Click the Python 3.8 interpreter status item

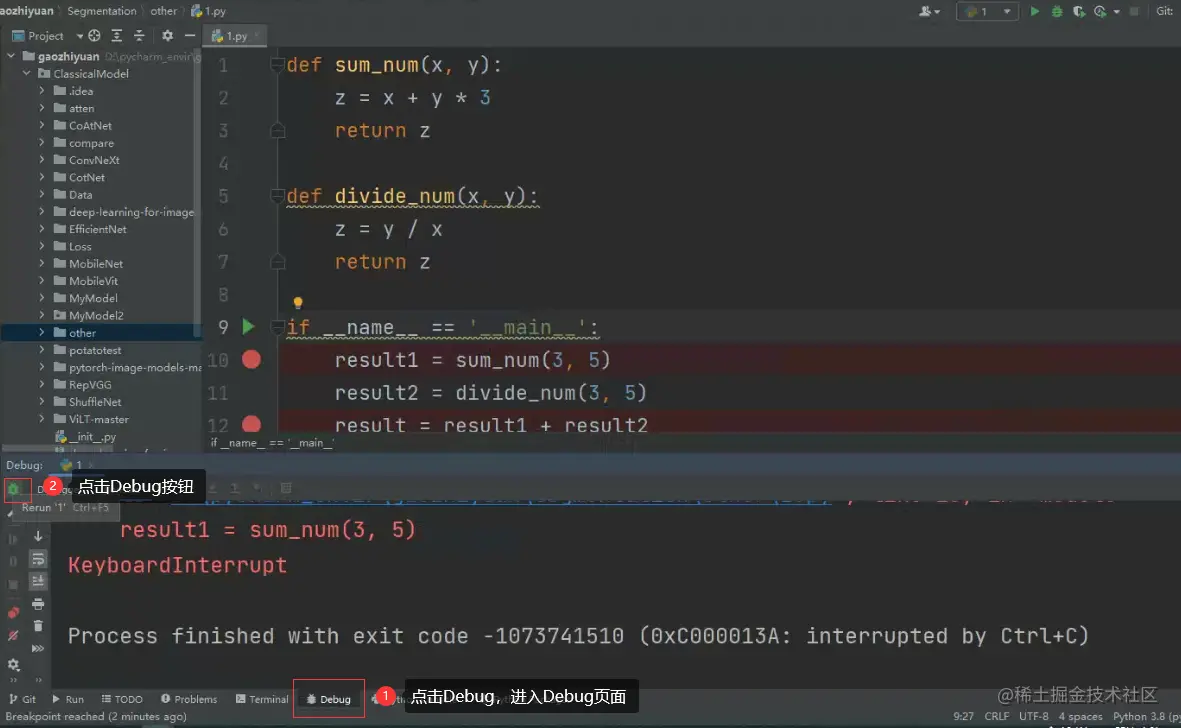pyautogui.click(x=1145, y=716)
